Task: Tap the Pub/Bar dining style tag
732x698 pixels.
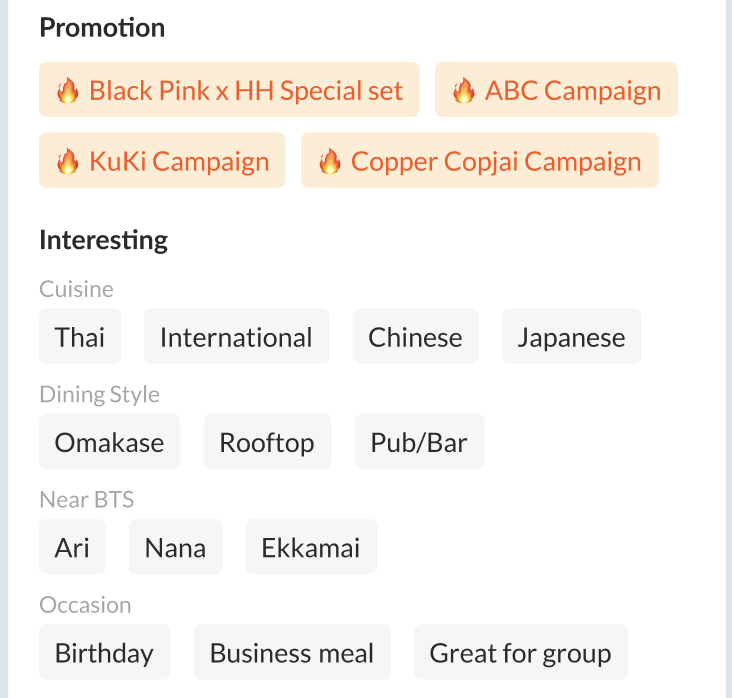Action: [419, 442]
